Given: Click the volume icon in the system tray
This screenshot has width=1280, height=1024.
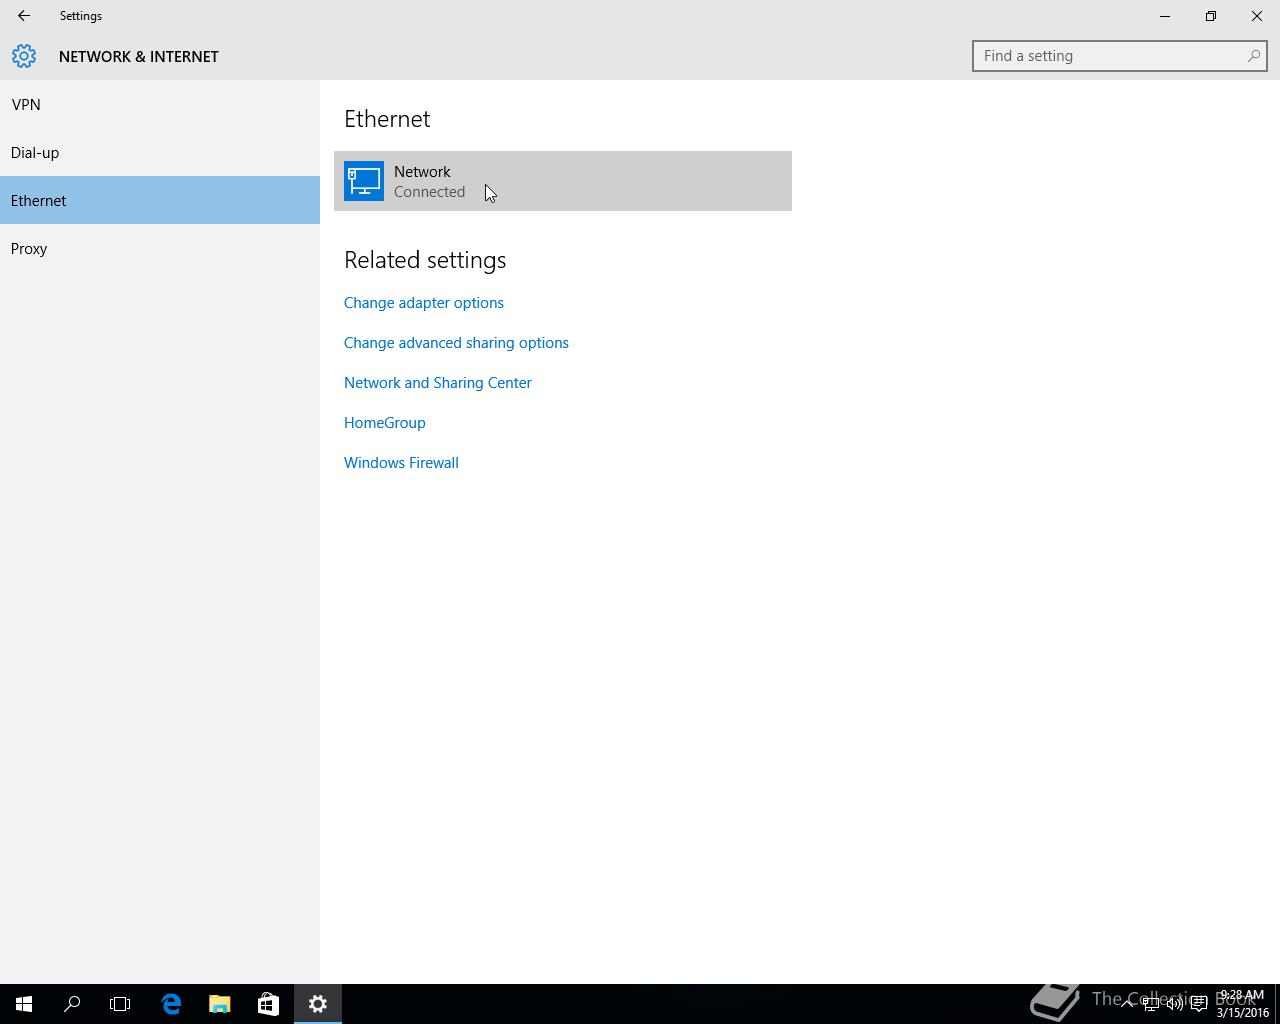Looking at the screenshot, I should [x=1175, y=1004].
